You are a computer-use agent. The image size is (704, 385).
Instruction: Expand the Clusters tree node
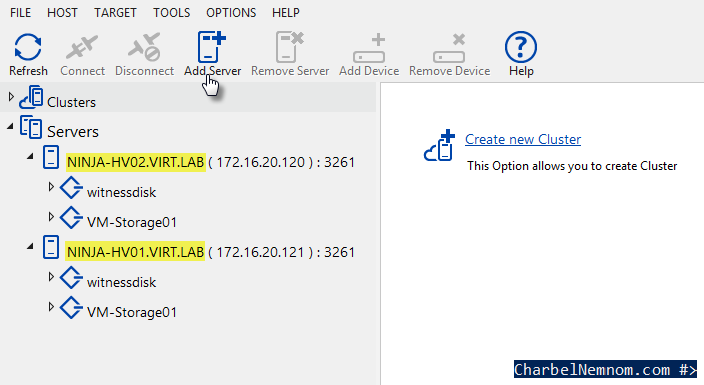click(11, 97)
